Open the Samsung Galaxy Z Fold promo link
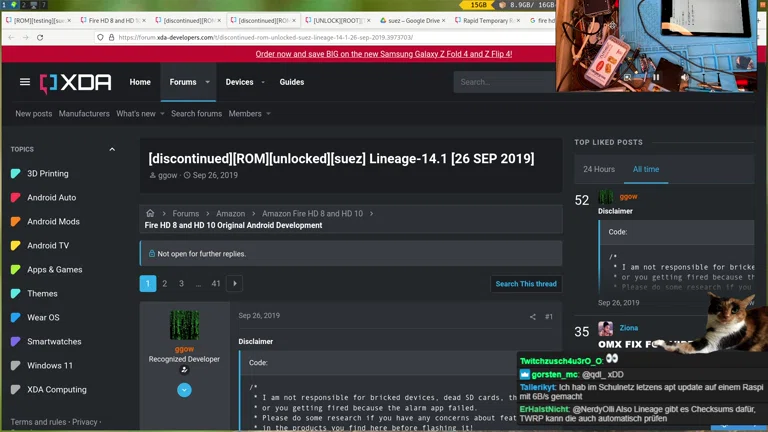 pyautogui.click(x=383, y=55)
